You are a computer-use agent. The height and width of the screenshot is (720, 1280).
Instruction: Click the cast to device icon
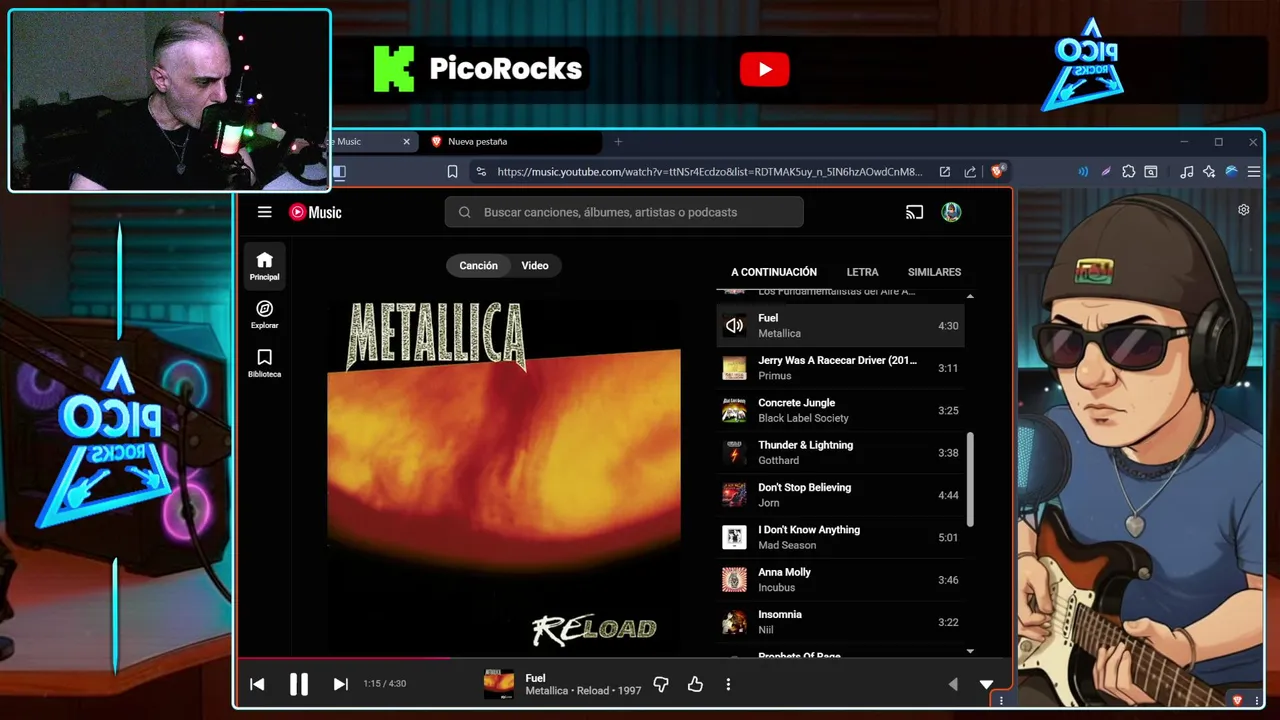pyautogui.click(x=914, y=212)
